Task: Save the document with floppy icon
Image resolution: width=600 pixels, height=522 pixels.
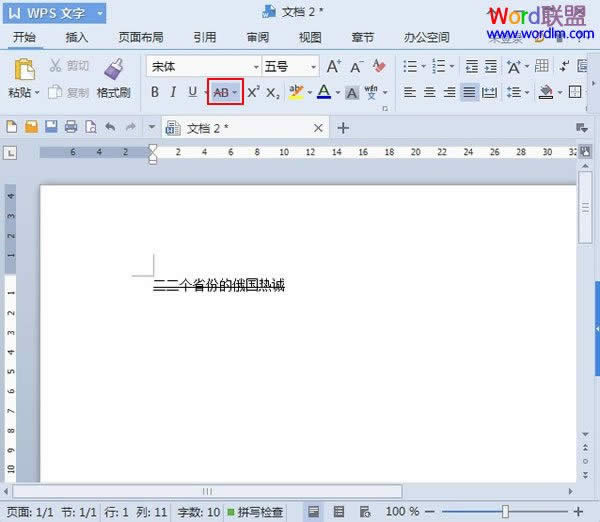Action: (51, 127)
